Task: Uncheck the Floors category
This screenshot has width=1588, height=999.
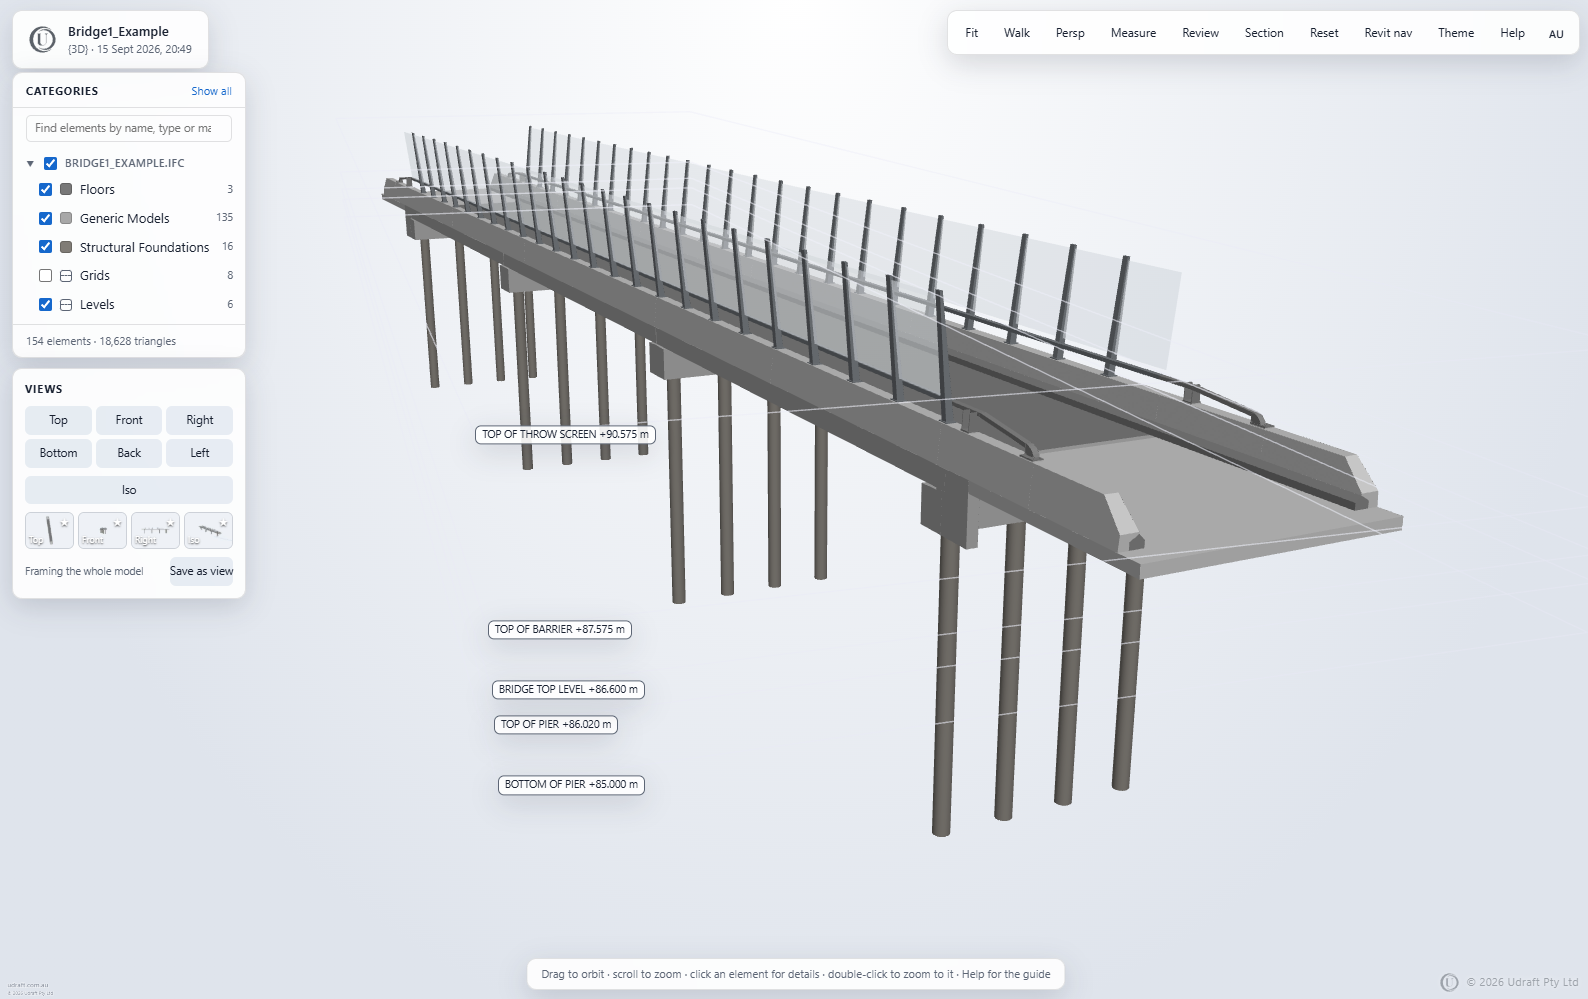Action: pyautogui.click(x=45, y=190)
